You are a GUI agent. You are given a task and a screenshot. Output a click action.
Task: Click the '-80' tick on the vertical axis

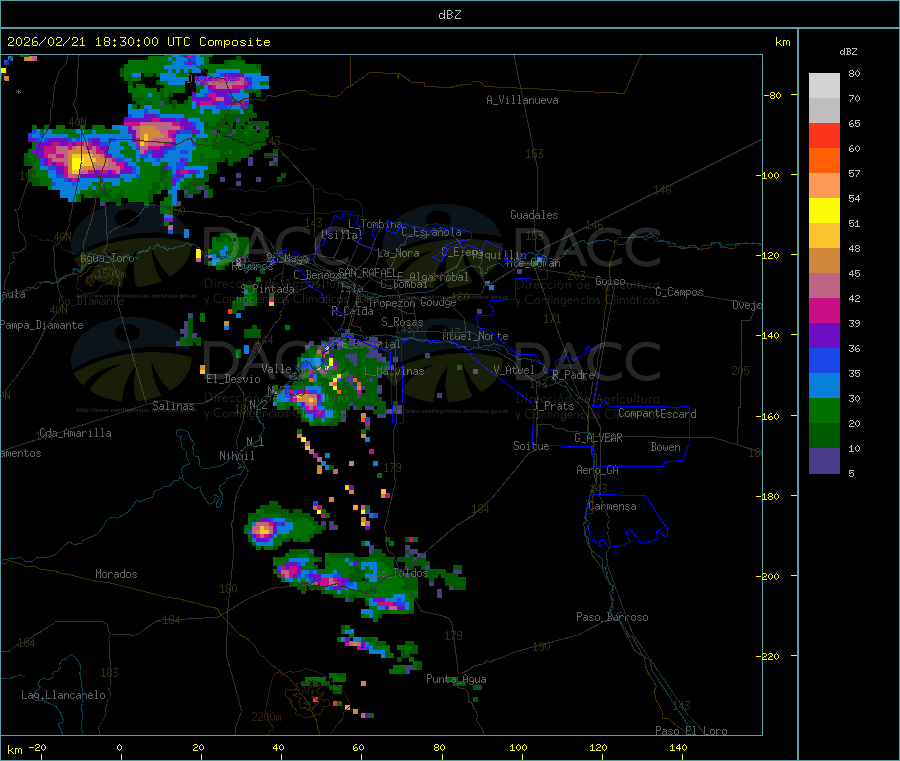coord(773,95)
